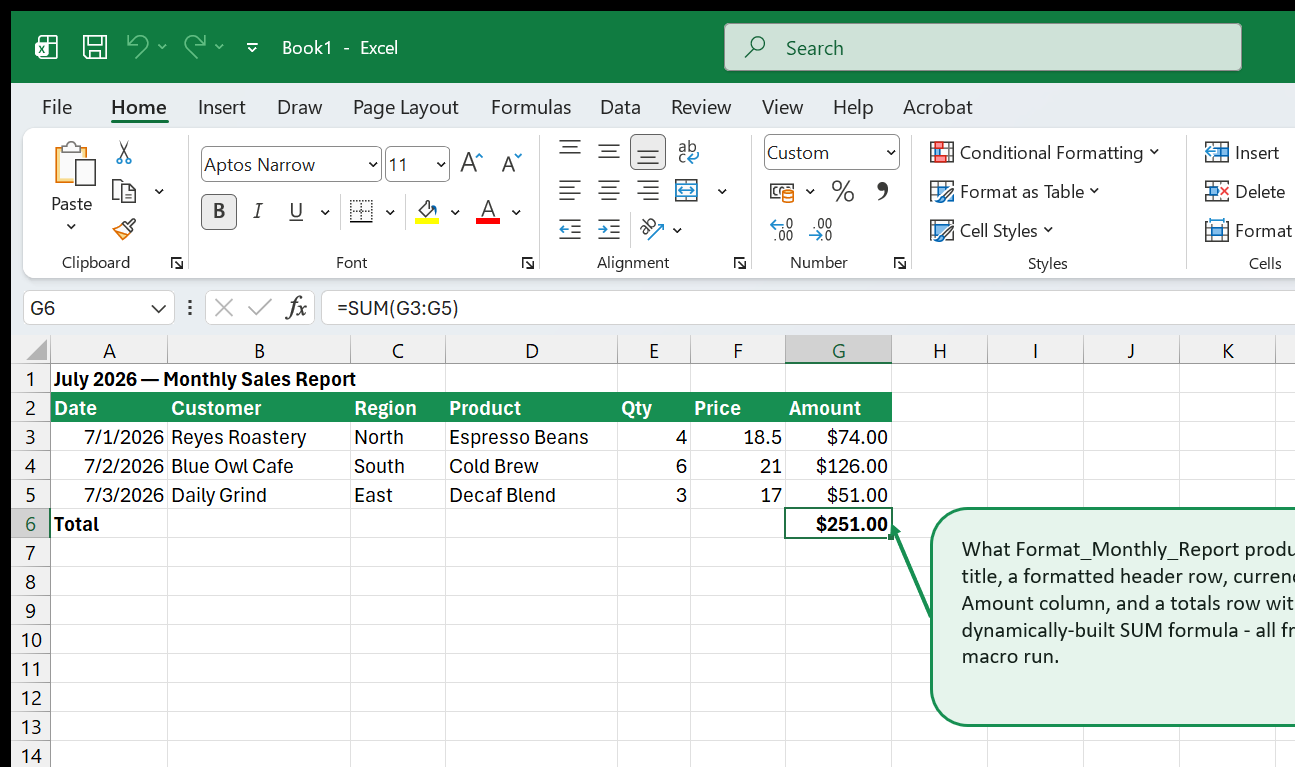
Task: Open Cell Styles gallery
Action: (992, 230)
